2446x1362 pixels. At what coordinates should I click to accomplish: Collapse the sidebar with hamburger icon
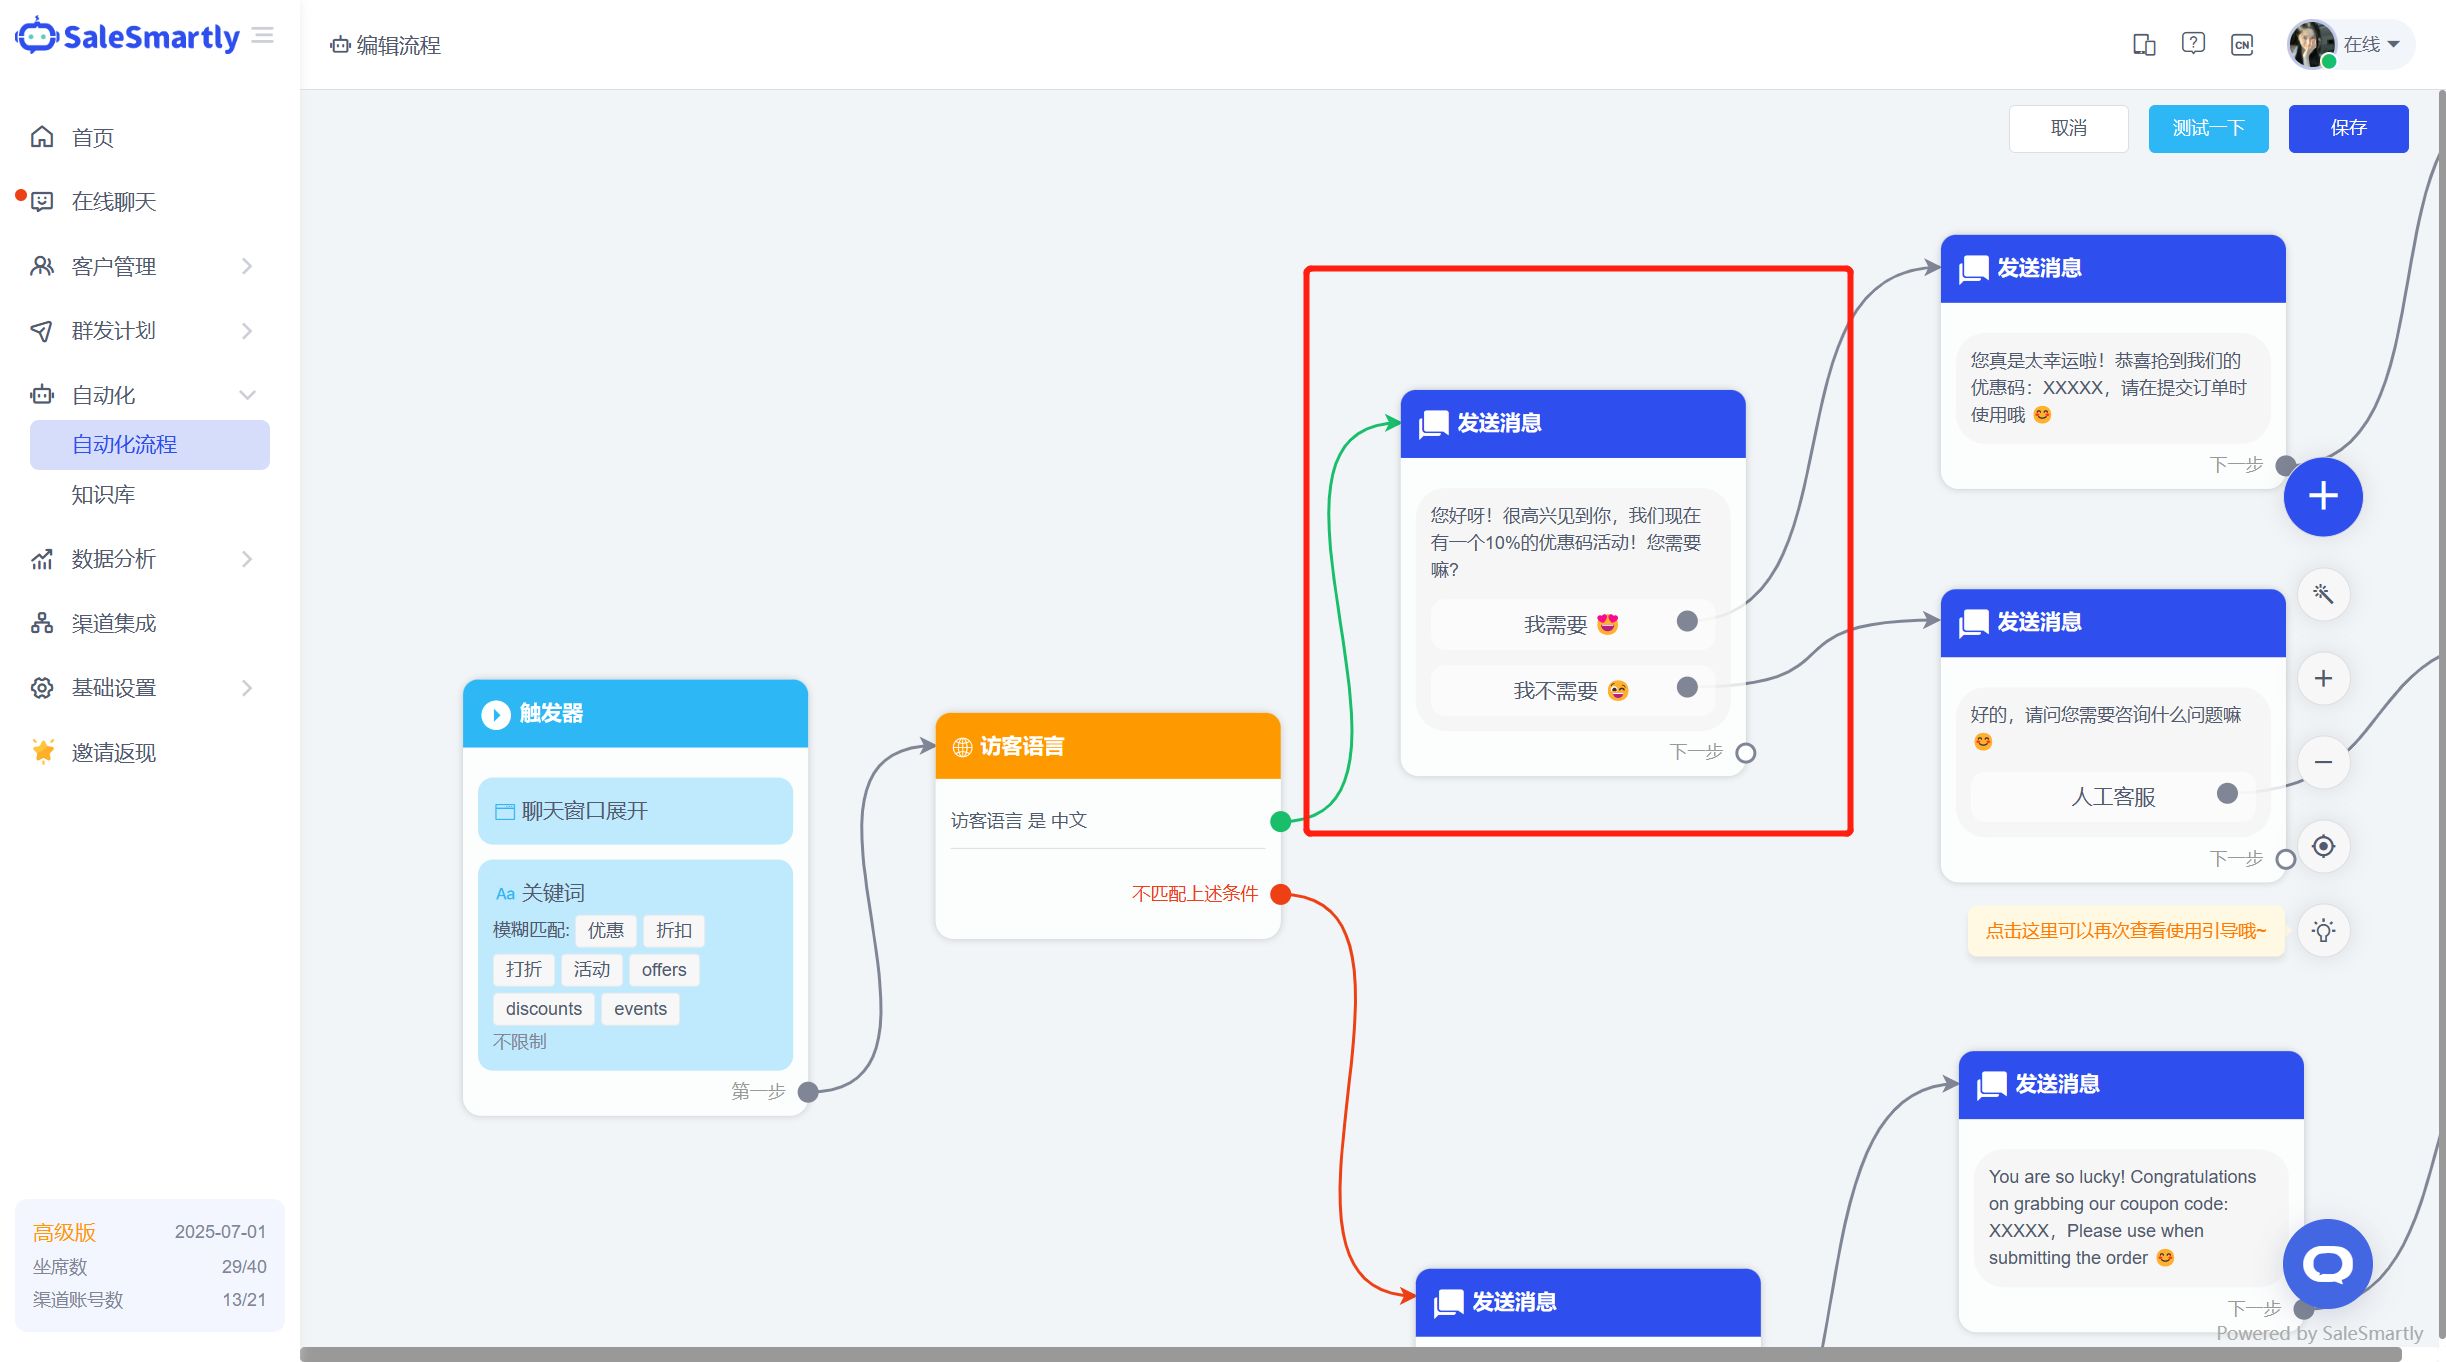tap(263, 36)
